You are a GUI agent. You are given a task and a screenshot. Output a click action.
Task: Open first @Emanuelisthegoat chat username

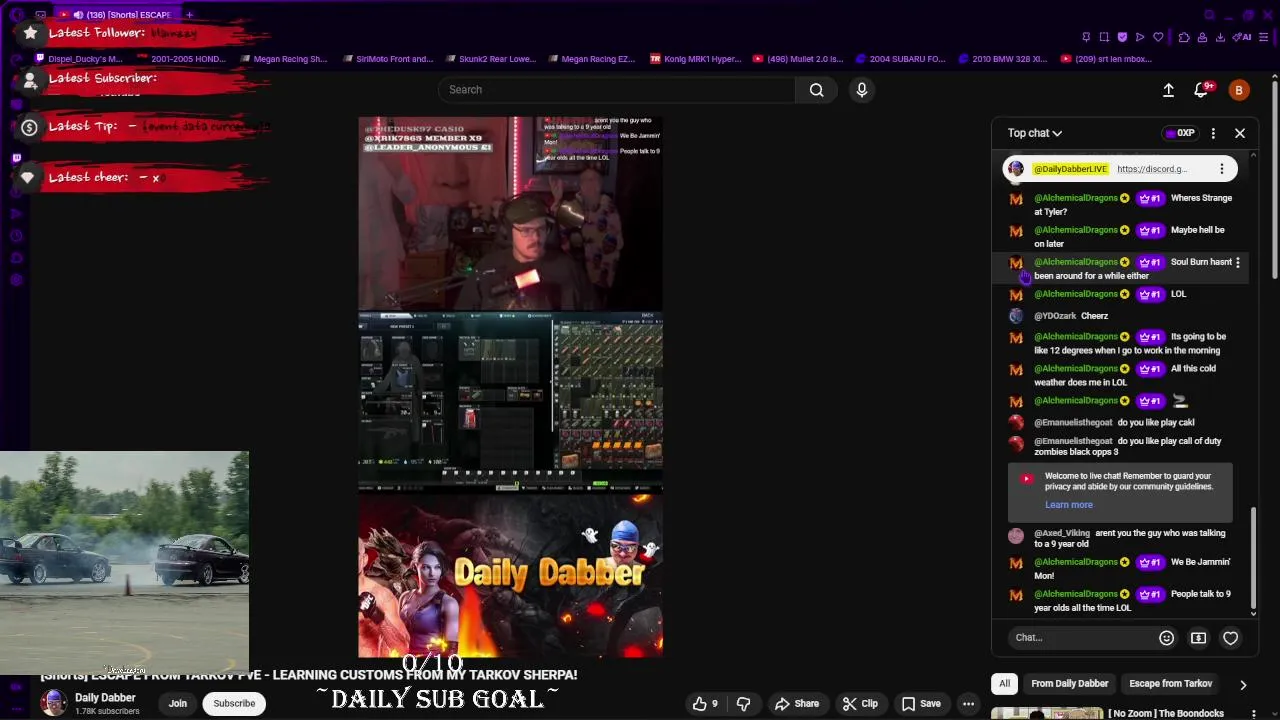[1073, 423]
